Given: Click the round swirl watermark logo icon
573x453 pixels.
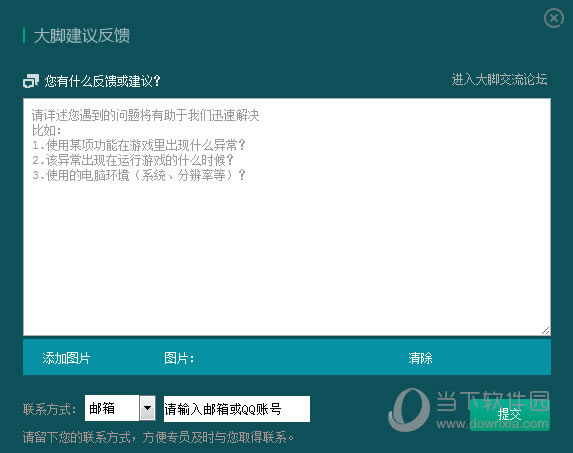Looking at the screenshot, I should pyautogui.click(x=409, y=409).
